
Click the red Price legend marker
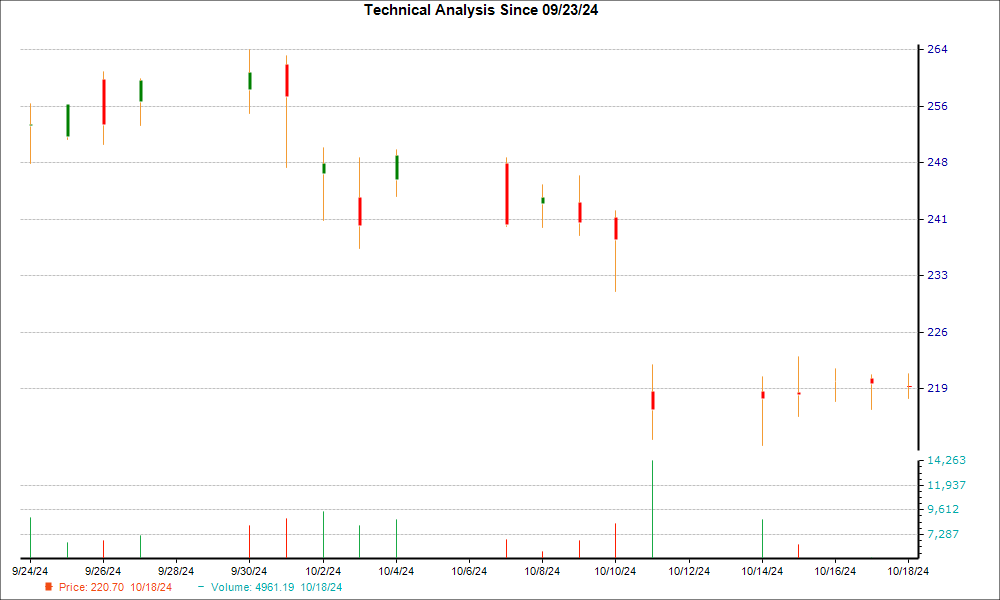(49, 588)
